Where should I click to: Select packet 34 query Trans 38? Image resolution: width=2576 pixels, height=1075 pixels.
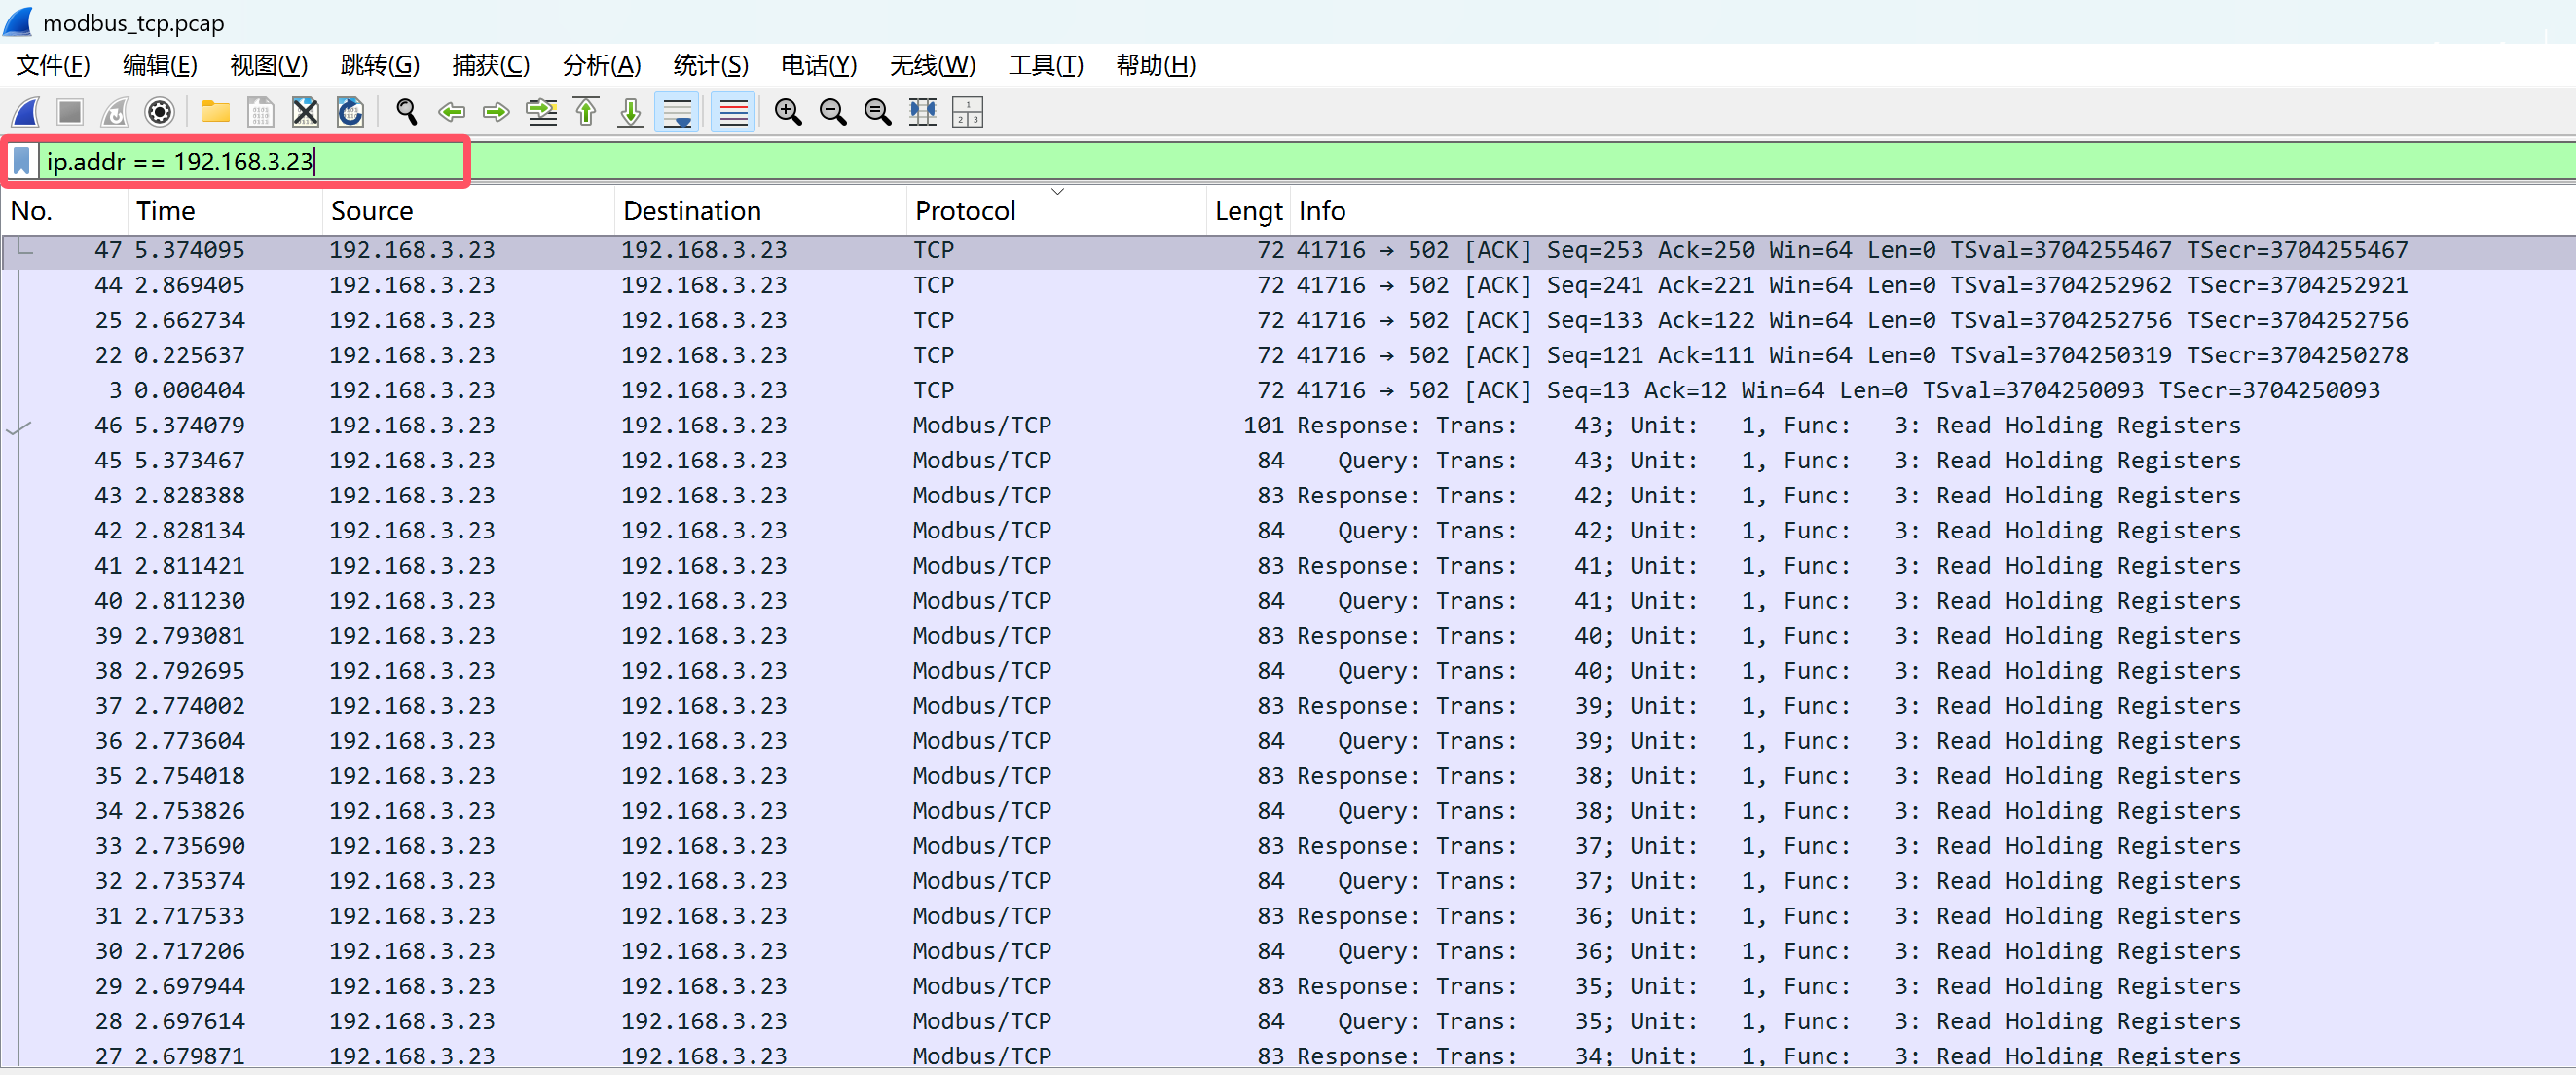pos(1288,810)
